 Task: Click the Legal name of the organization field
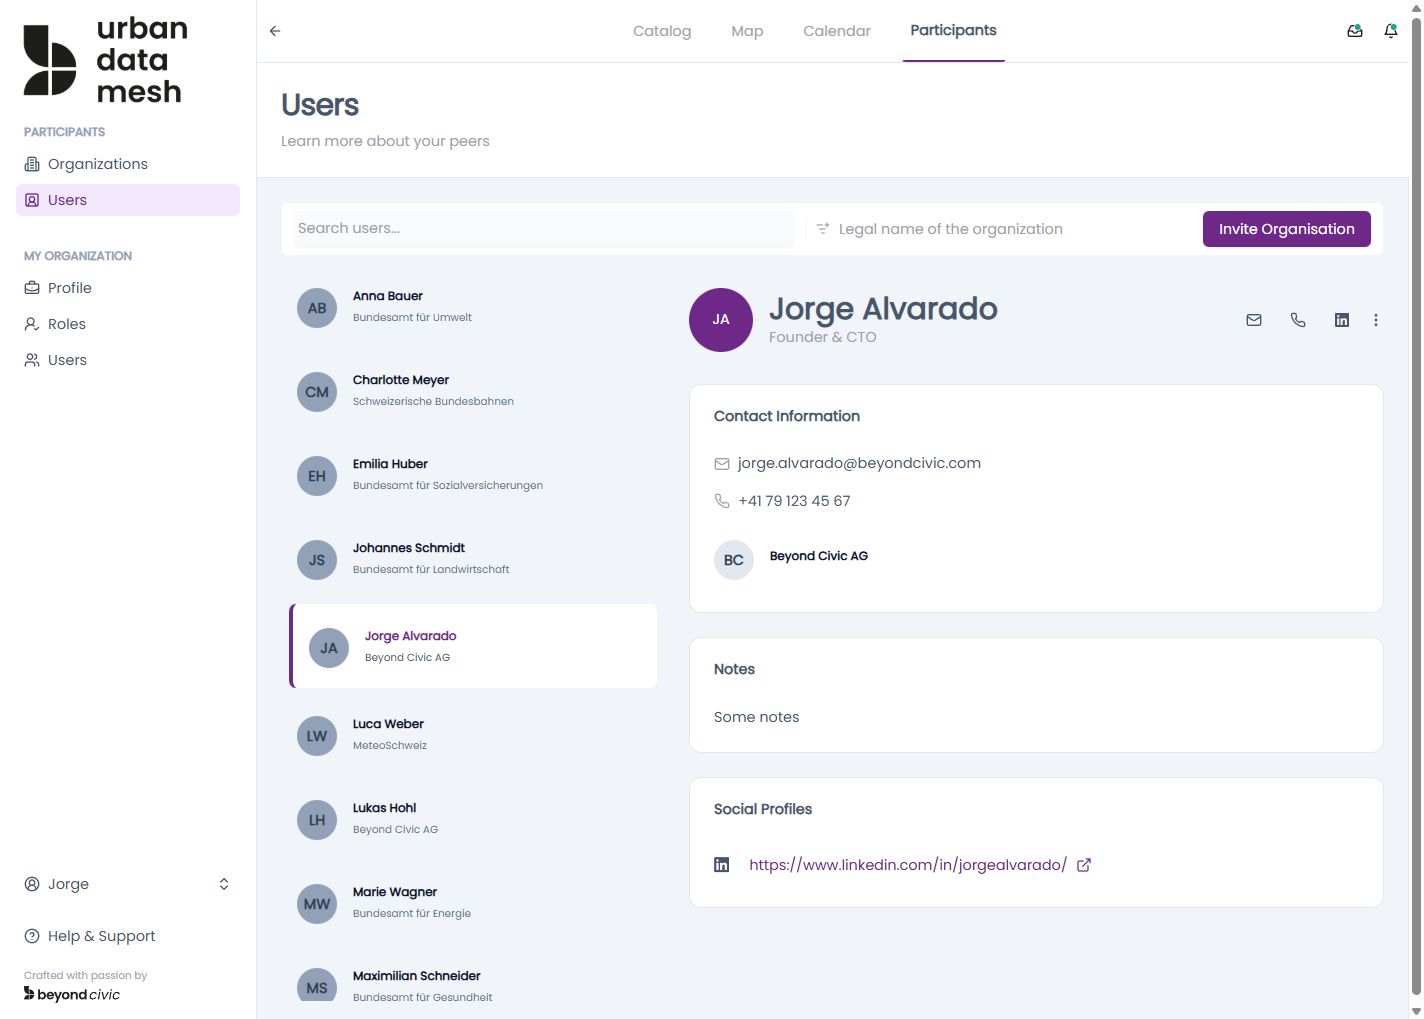[x=1000, y=229]
